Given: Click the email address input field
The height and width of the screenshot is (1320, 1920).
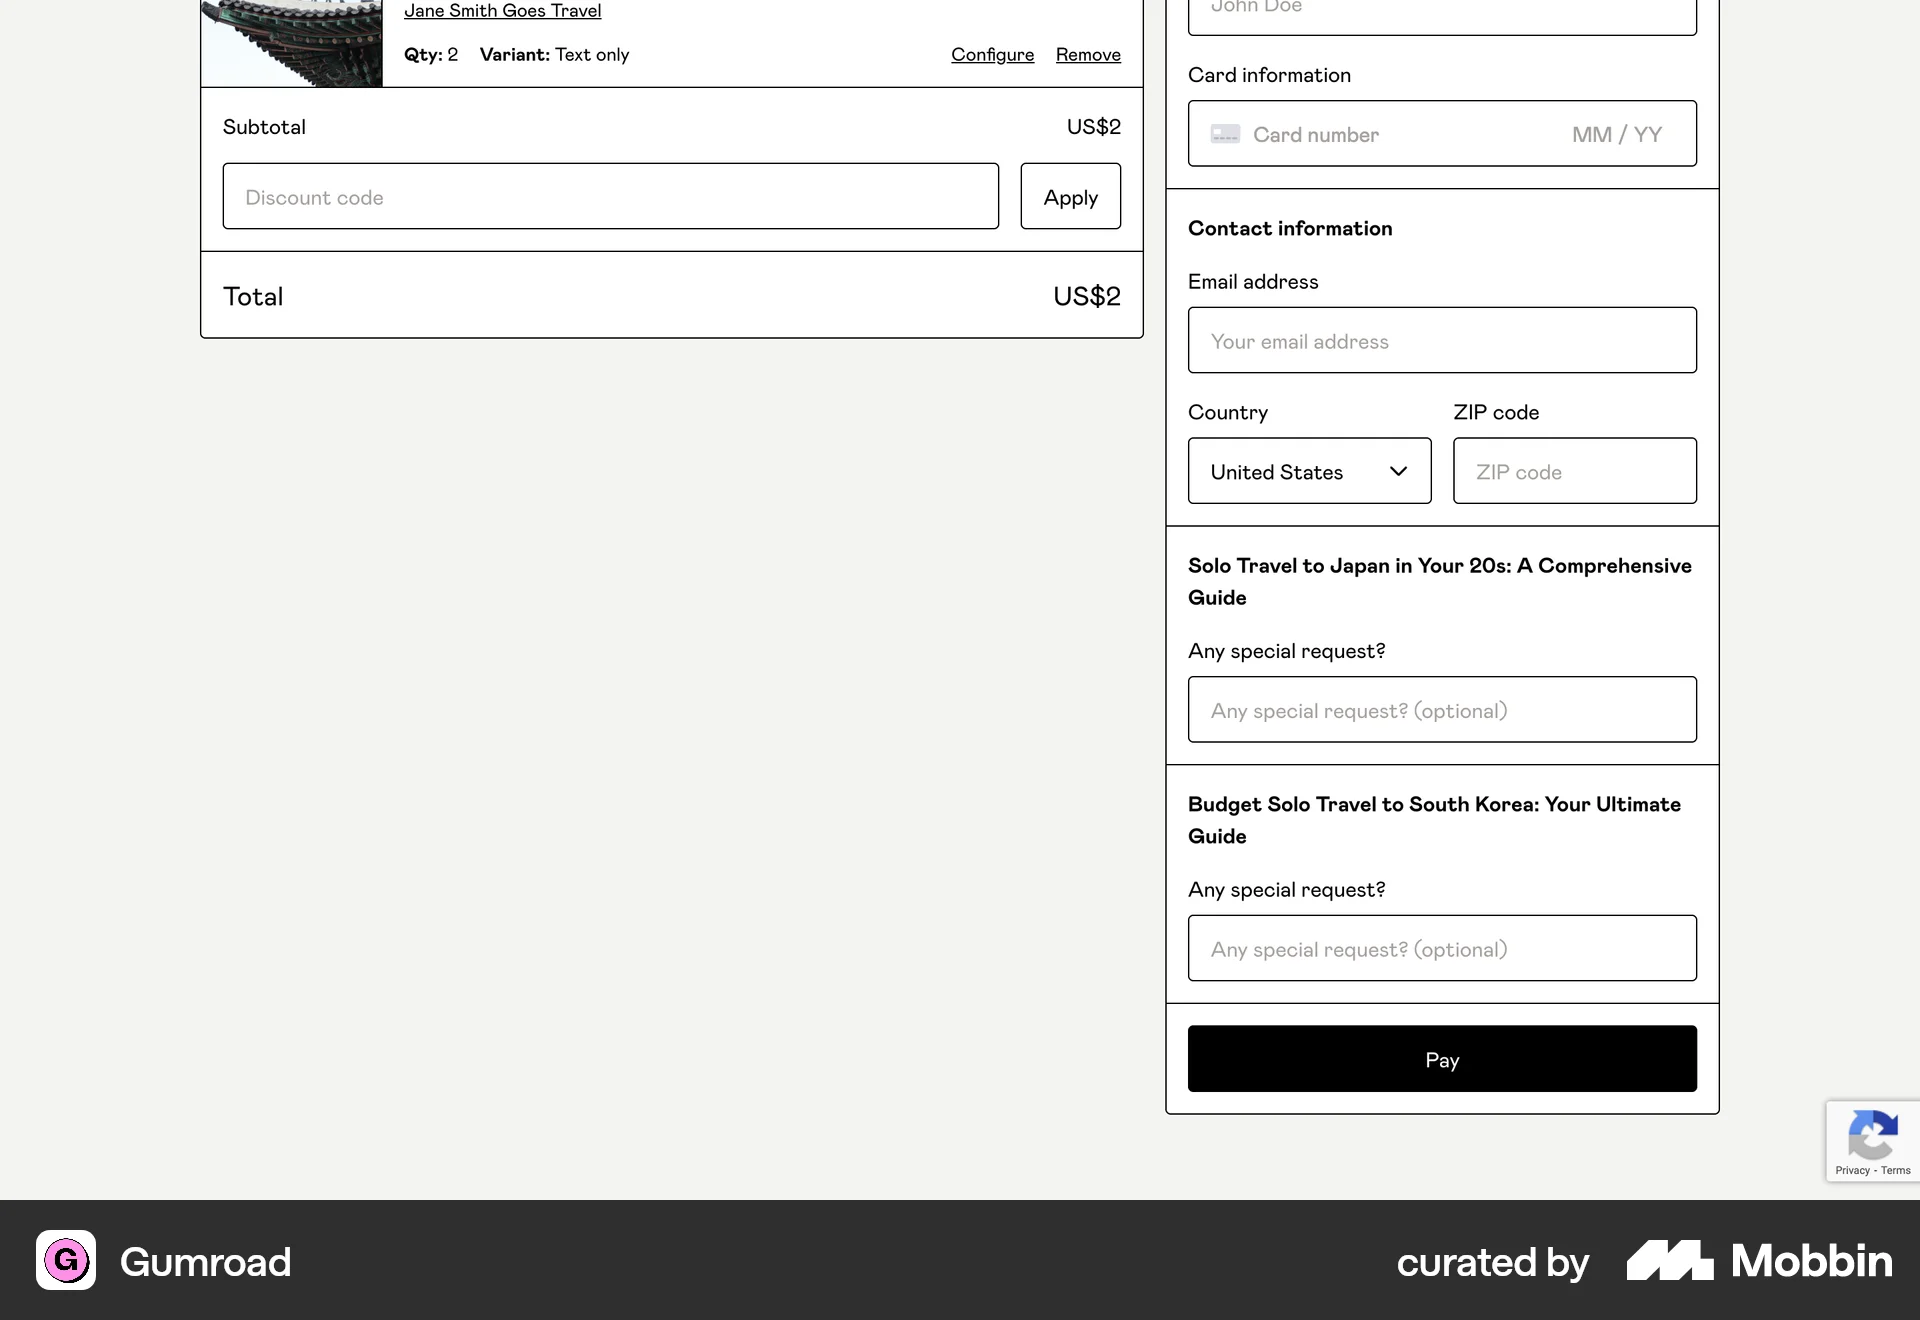Looking at the screenshot, I should coord(1441,340).
